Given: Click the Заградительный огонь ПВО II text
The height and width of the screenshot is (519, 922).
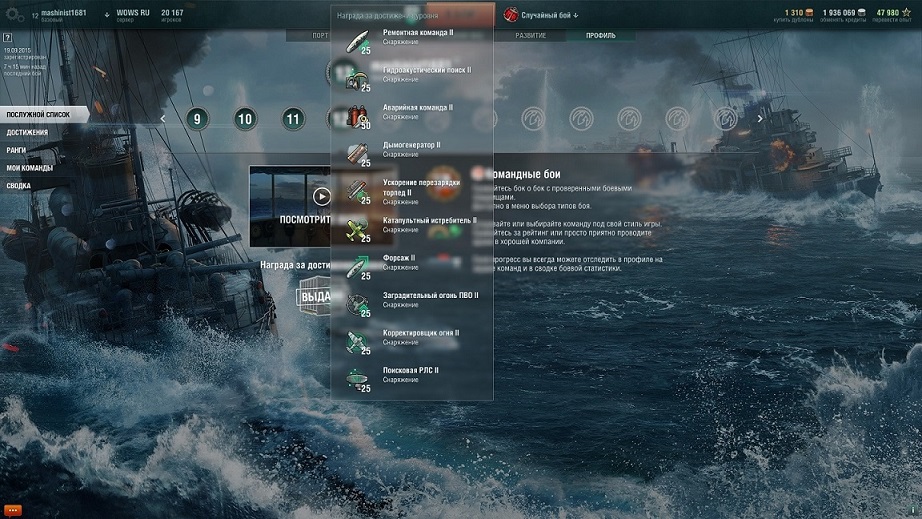Looking at the screenshot, I should (430, 295).
